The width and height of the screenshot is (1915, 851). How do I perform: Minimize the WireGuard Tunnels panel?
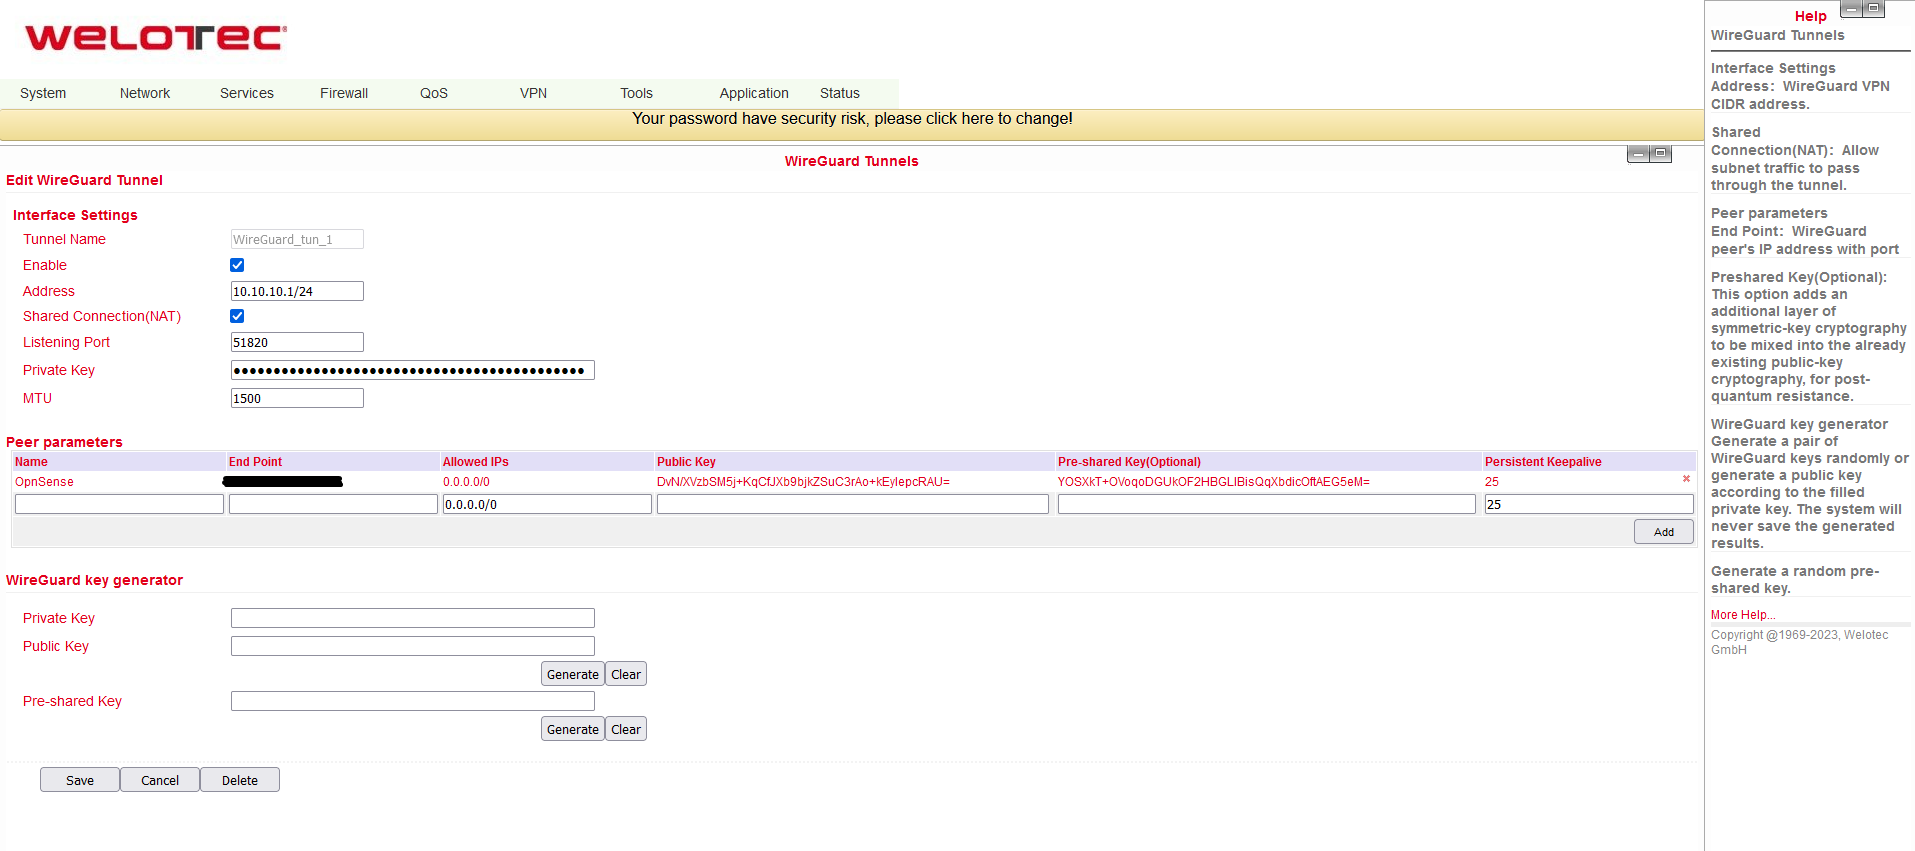point(1638,154)
